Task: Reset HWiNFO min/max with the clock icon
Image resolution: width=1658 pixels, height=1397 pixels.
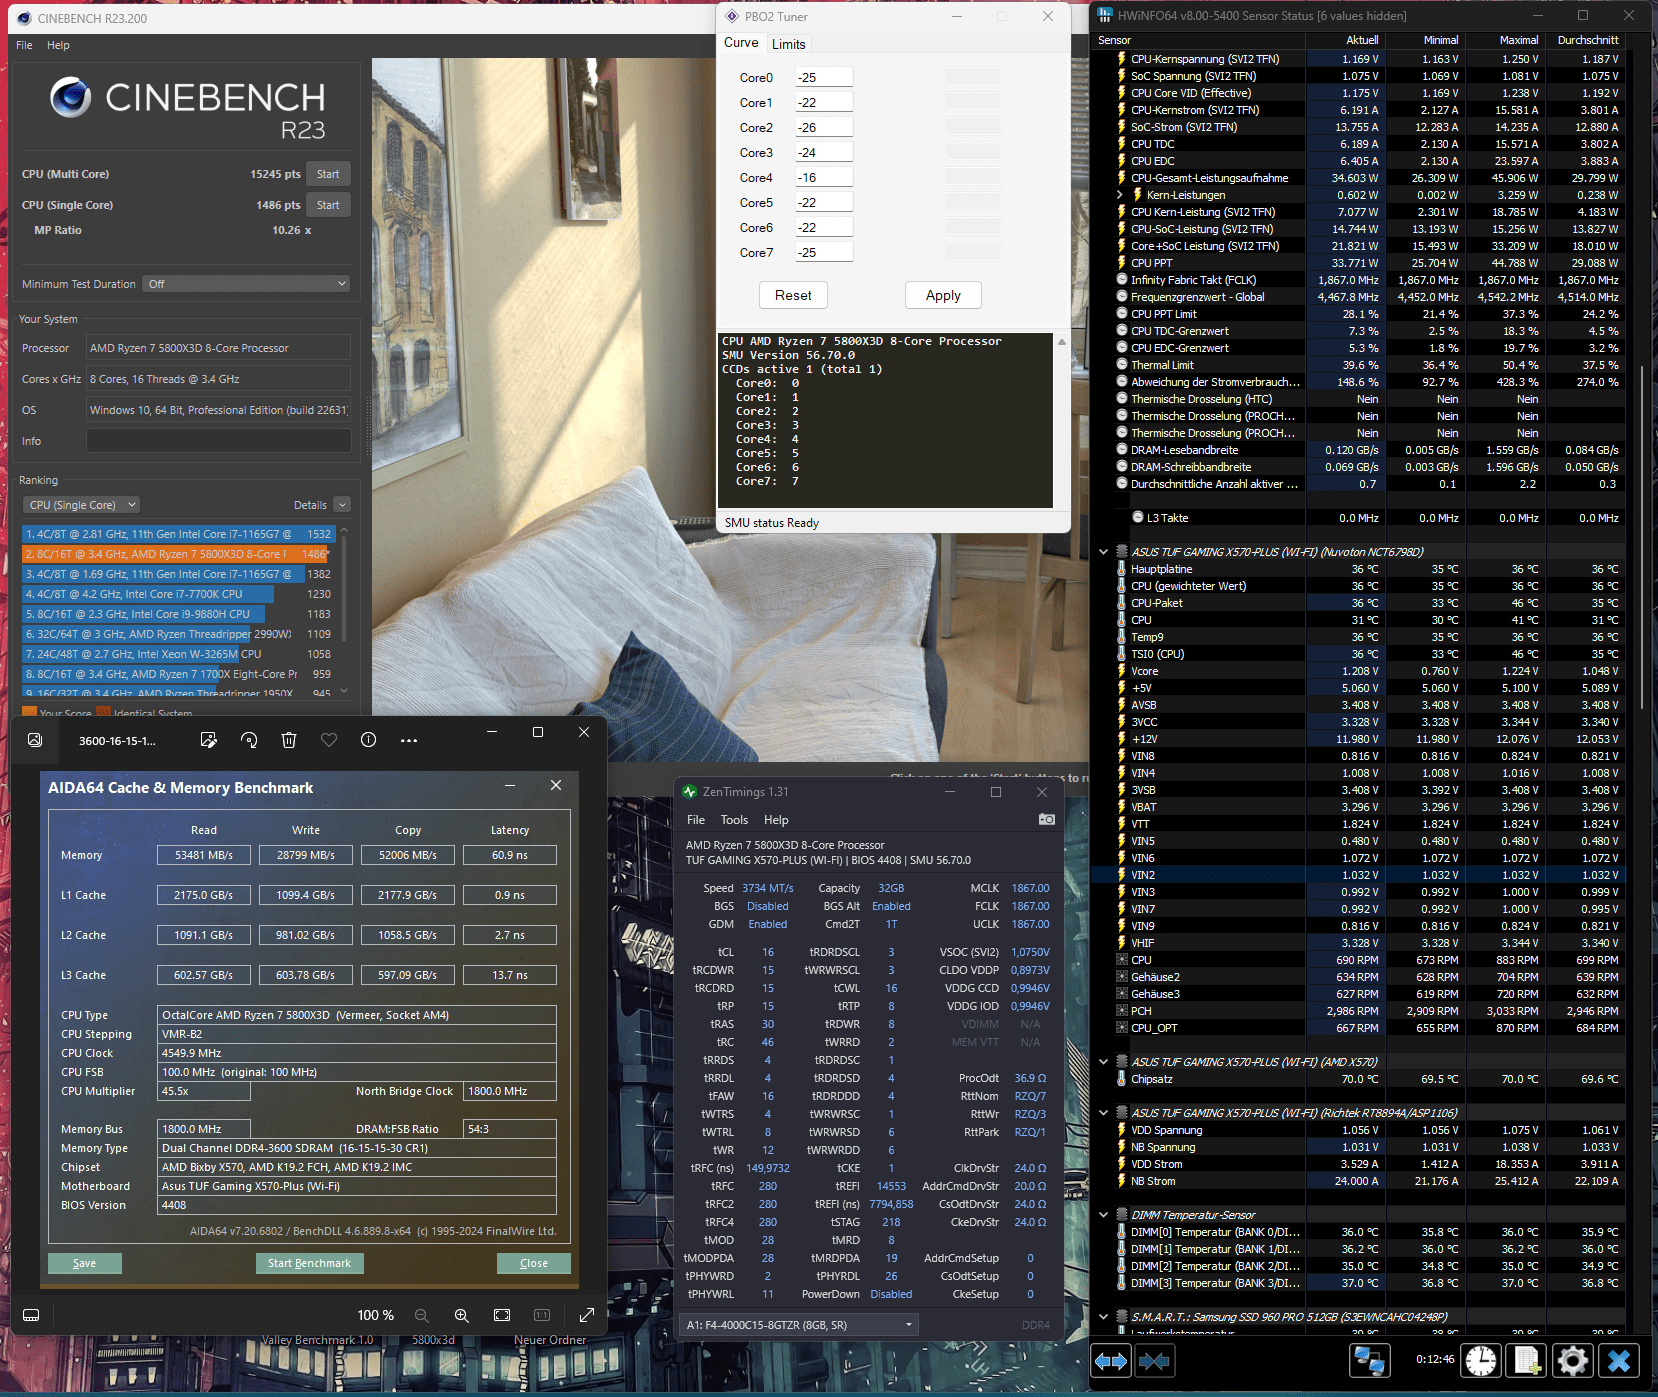Action: [x=1481, y=1361]
